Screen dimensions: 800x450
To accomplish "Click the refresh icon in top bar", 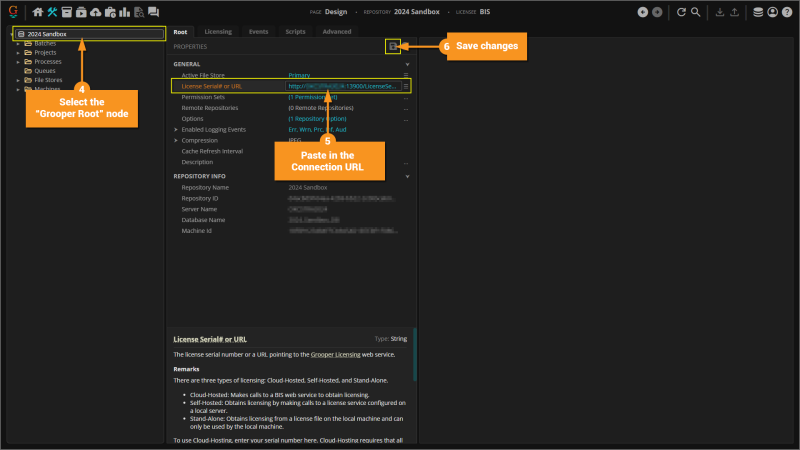I will coord(681,12).
